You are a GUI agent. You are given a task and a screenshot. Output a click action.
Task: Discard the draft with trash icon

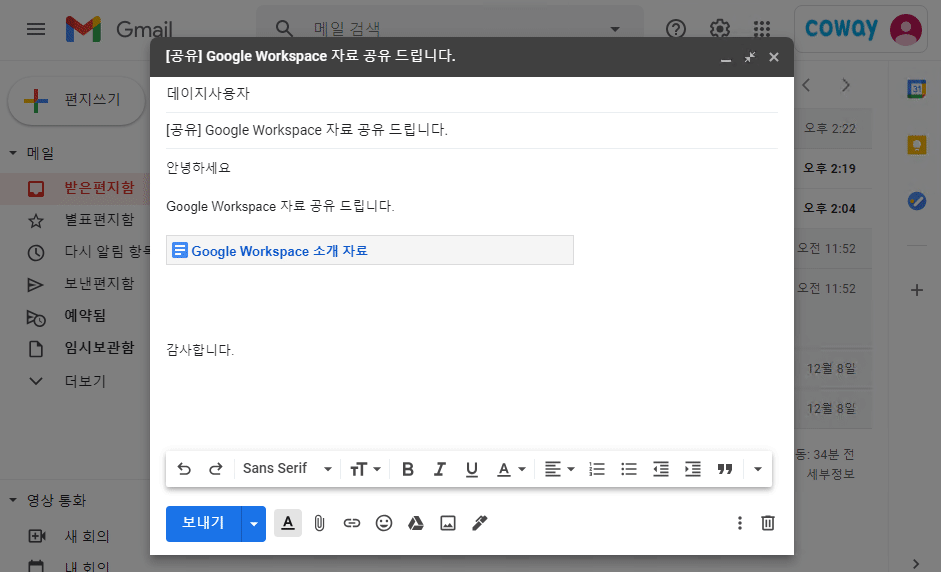pyautogui.click(x=768, y=523)
